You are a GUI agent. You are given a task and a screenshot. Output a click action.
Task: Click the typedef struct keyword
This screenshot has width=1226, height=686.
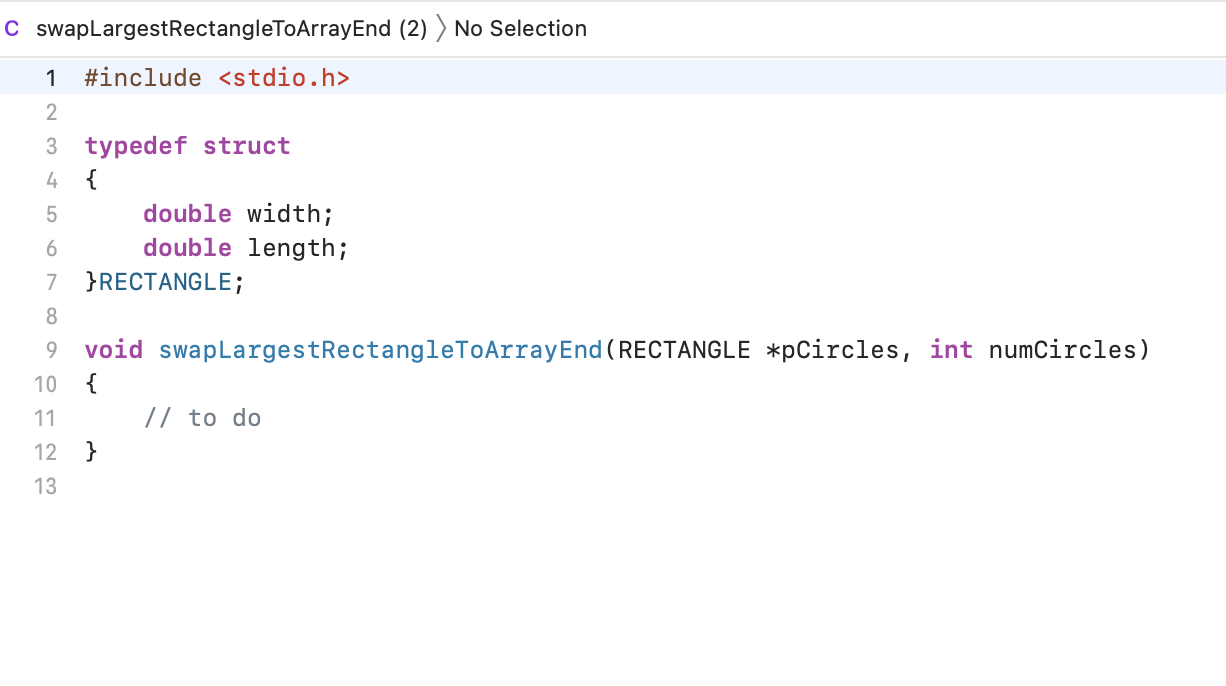187,146
